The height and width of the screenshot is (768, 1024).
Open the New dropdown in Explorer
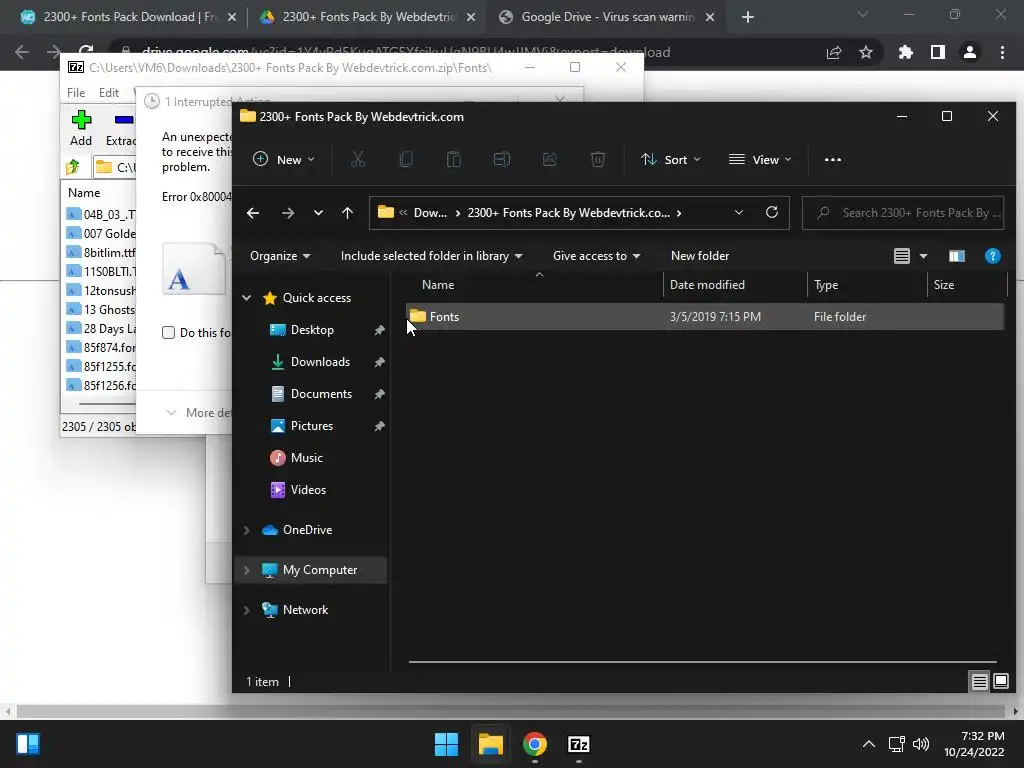pyautogui.click(x=283, y=159)
